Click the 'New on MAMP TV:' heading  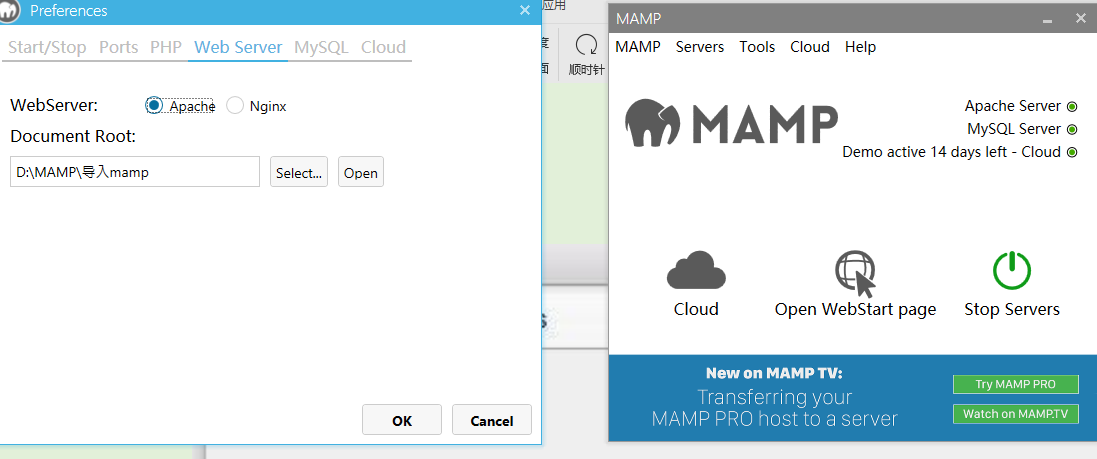pos(774,373)
